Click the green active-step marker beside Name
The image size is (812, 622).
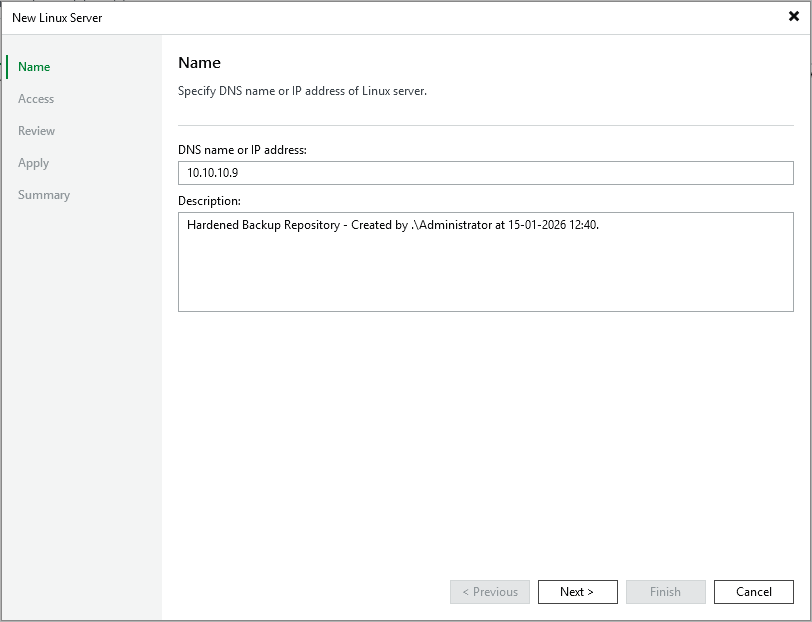[7, 67]
